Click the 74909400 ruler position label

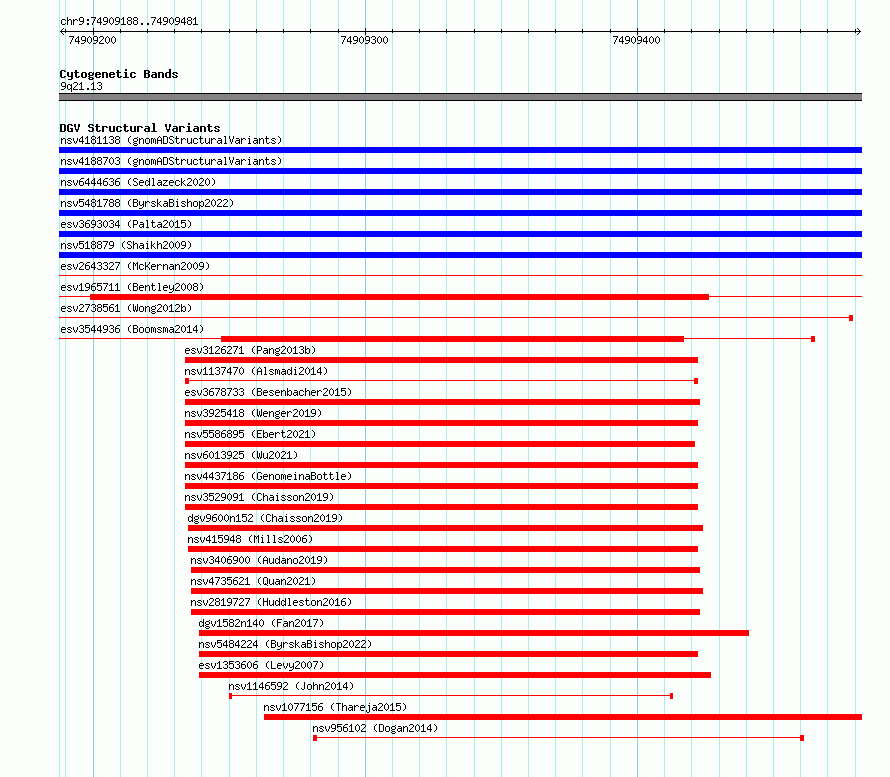pos(636,40)
